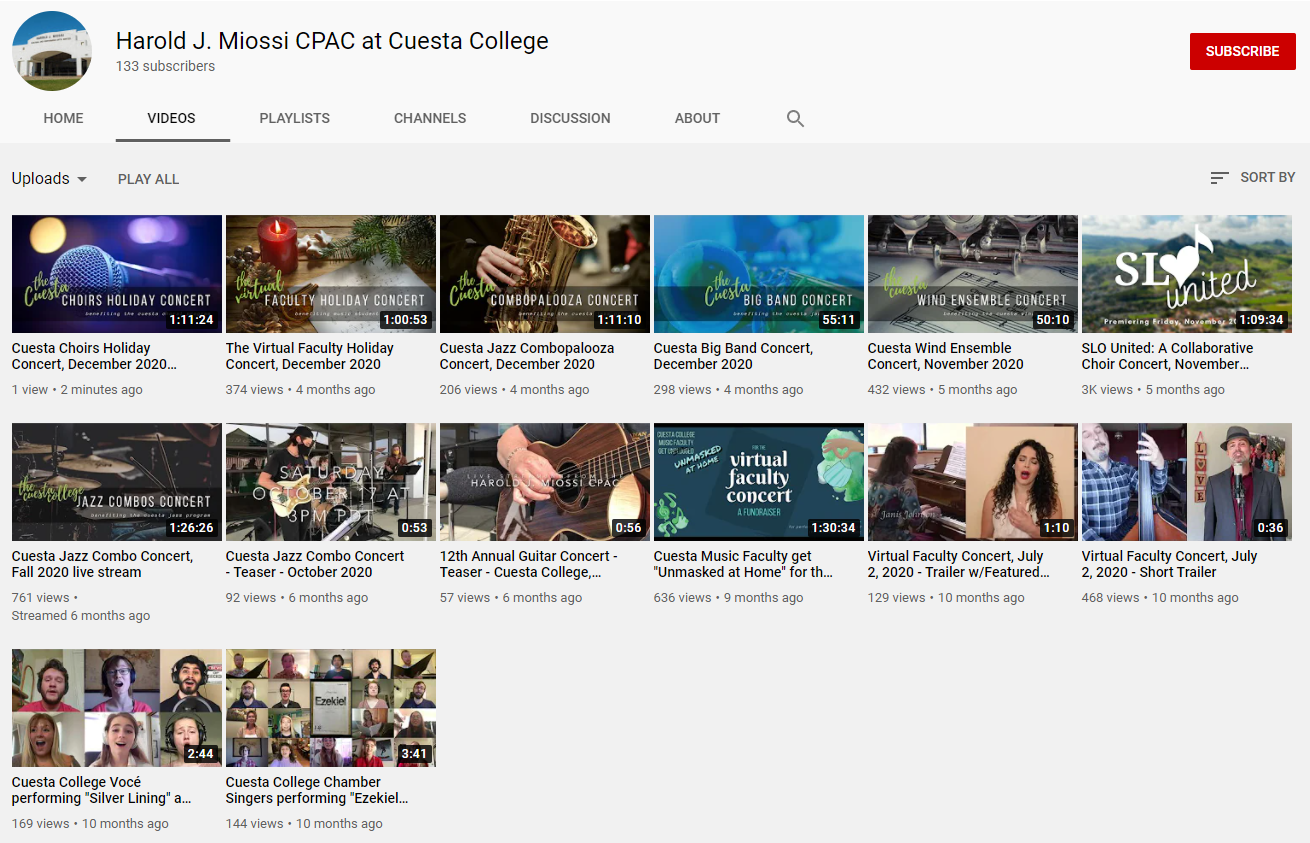Go to the Discussion tab
The image size is (1310, 843).
click(x=570, y=118)
